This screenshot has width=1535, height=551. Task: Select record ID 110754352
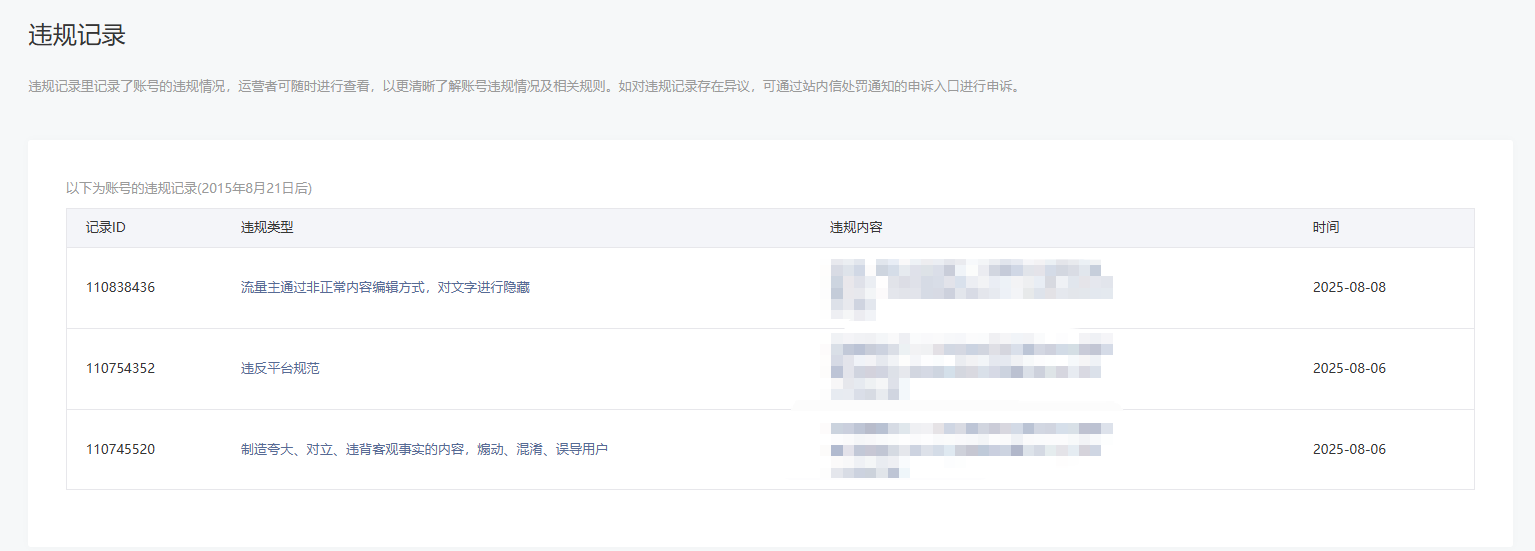point(121,368)
